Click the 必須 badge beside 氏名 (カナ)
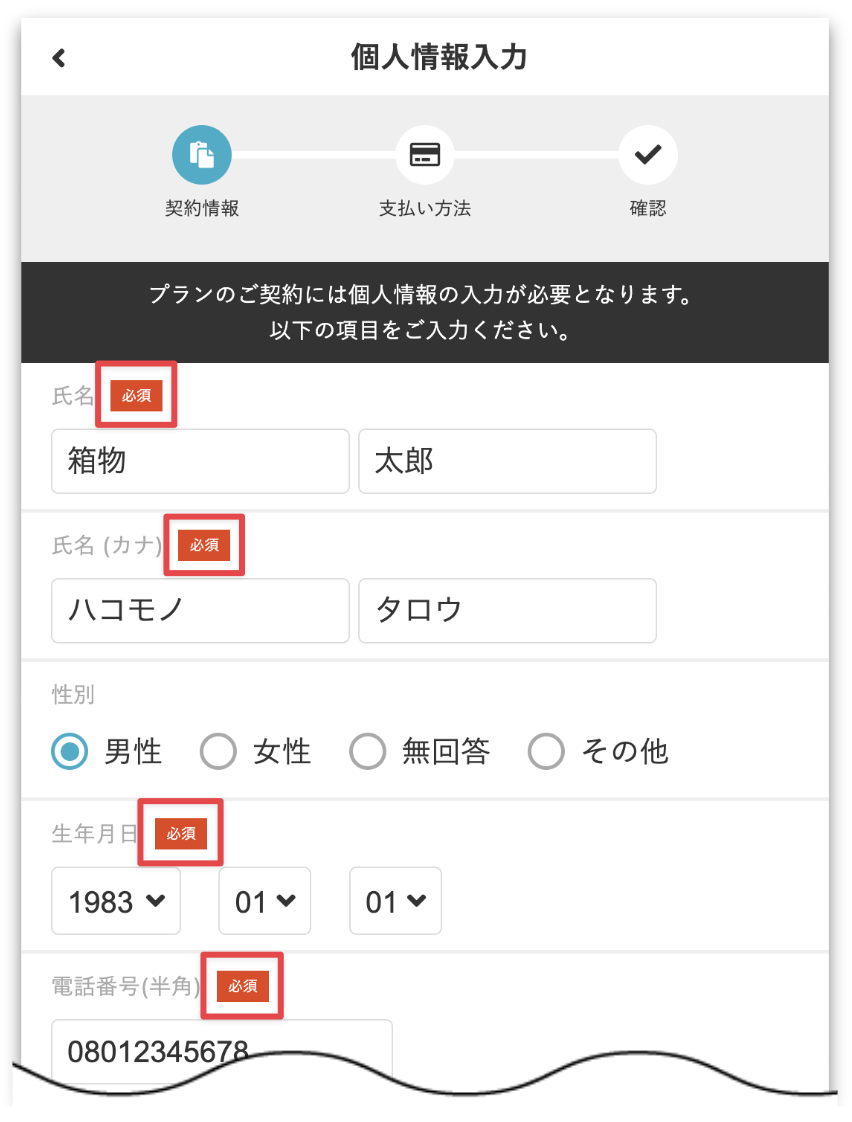The width and height of the screenshot is (852, 1122). 204,545
